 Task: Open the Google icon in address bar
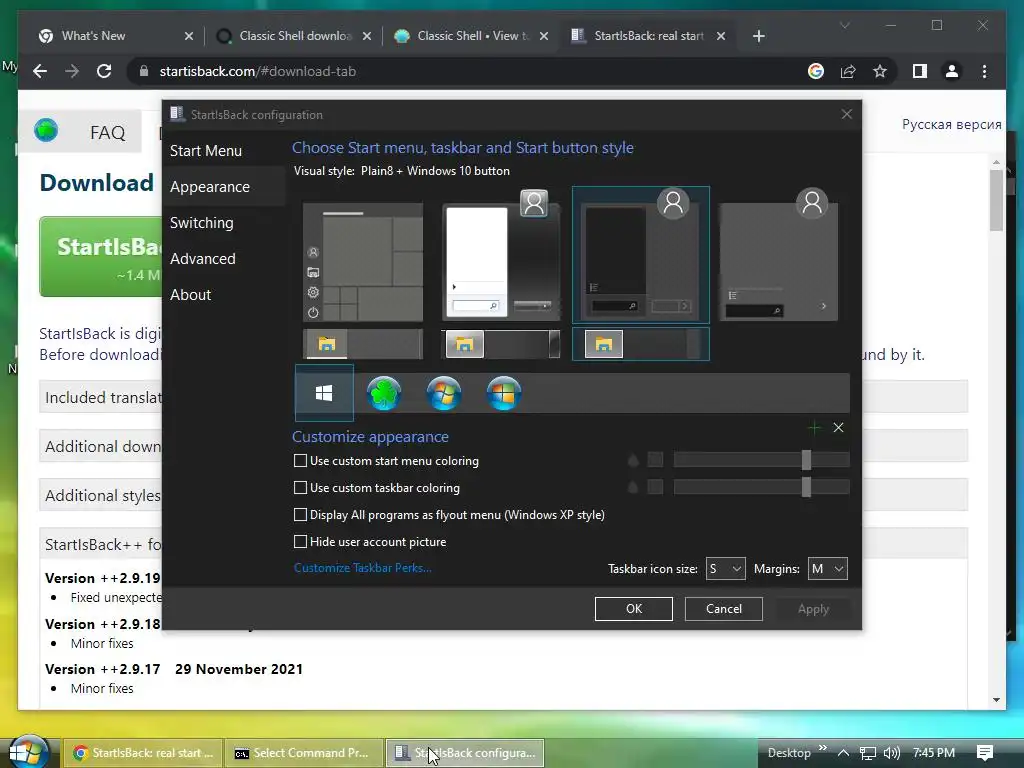816,71
